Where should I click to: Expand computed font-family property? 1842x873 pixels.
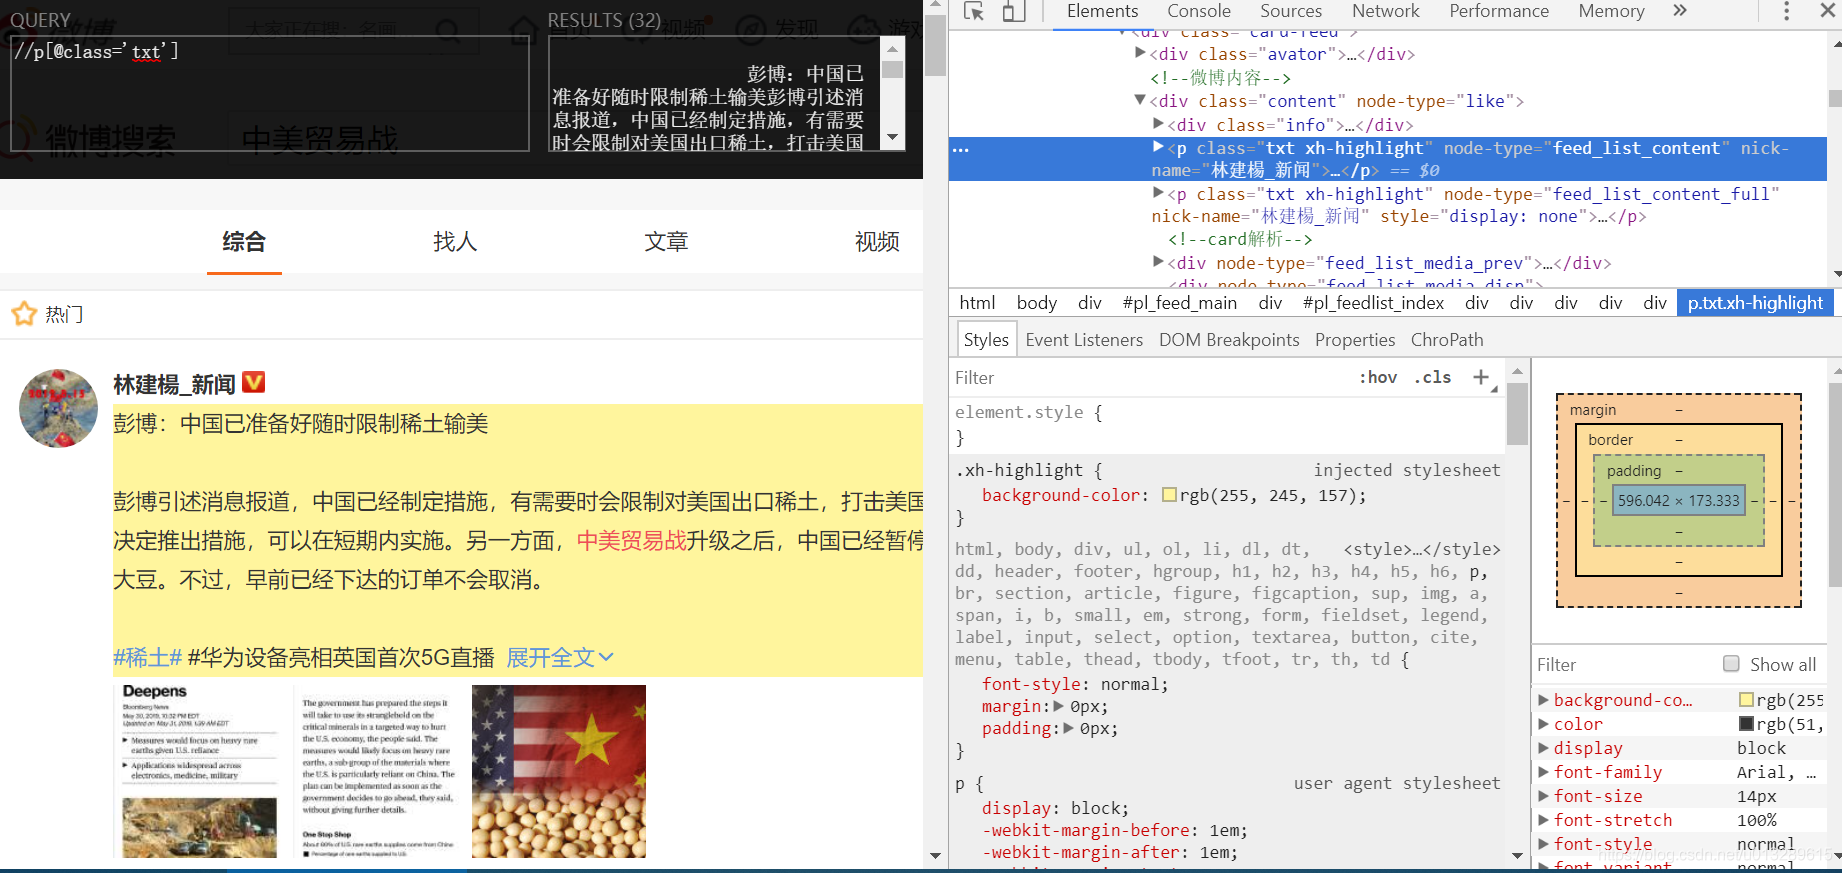point(1543,772)
